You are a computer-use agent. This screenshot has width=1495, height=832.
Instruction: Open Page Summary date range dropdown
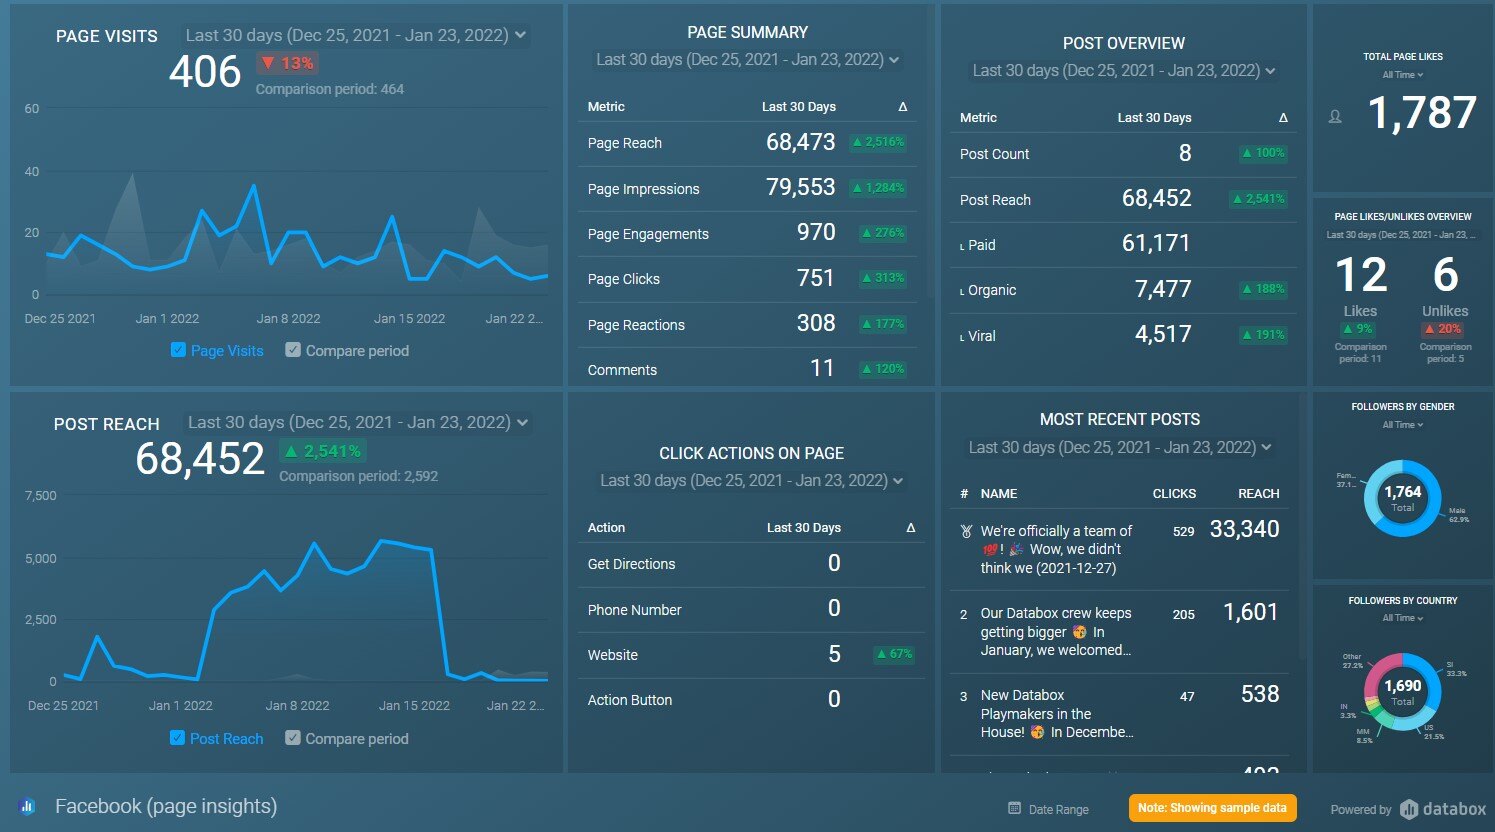[x=748, y=60]
